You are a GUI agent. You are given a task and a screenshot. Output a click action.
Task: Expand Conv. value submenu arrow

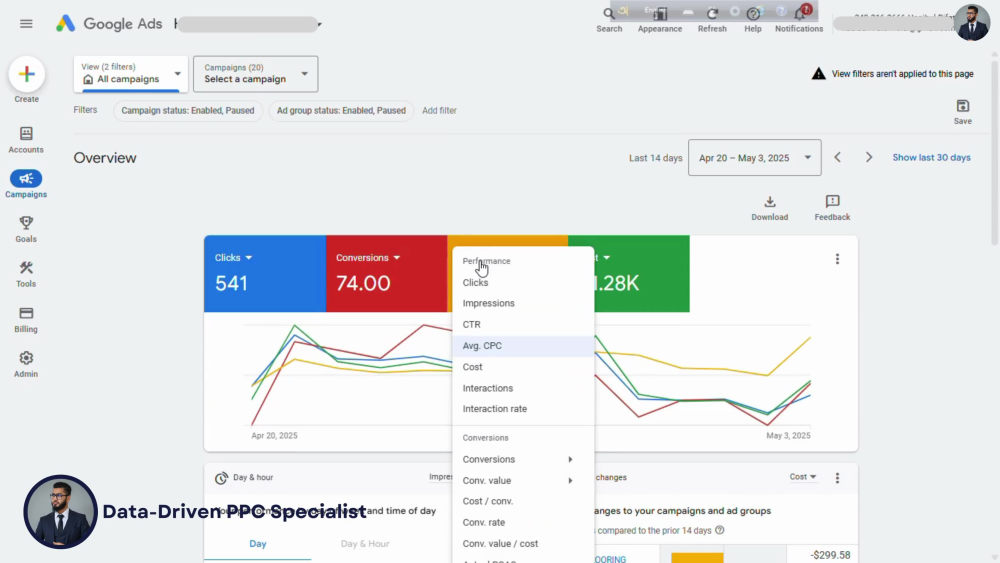[570, 481]
